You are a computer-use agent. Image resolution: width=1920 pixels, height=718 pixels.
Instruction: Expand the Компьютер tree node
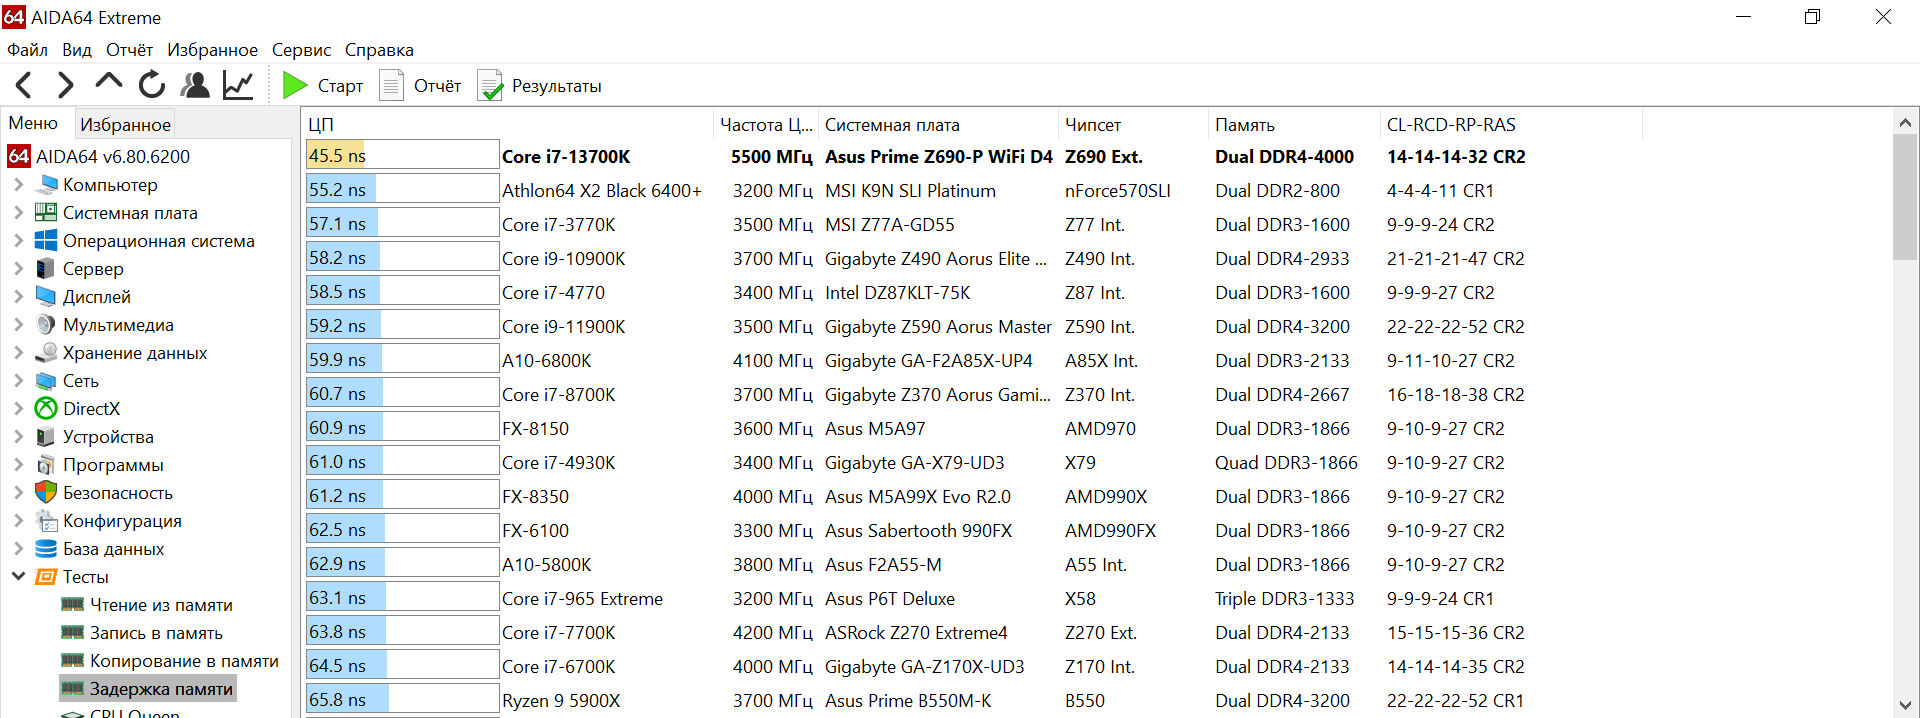[18, 185]
